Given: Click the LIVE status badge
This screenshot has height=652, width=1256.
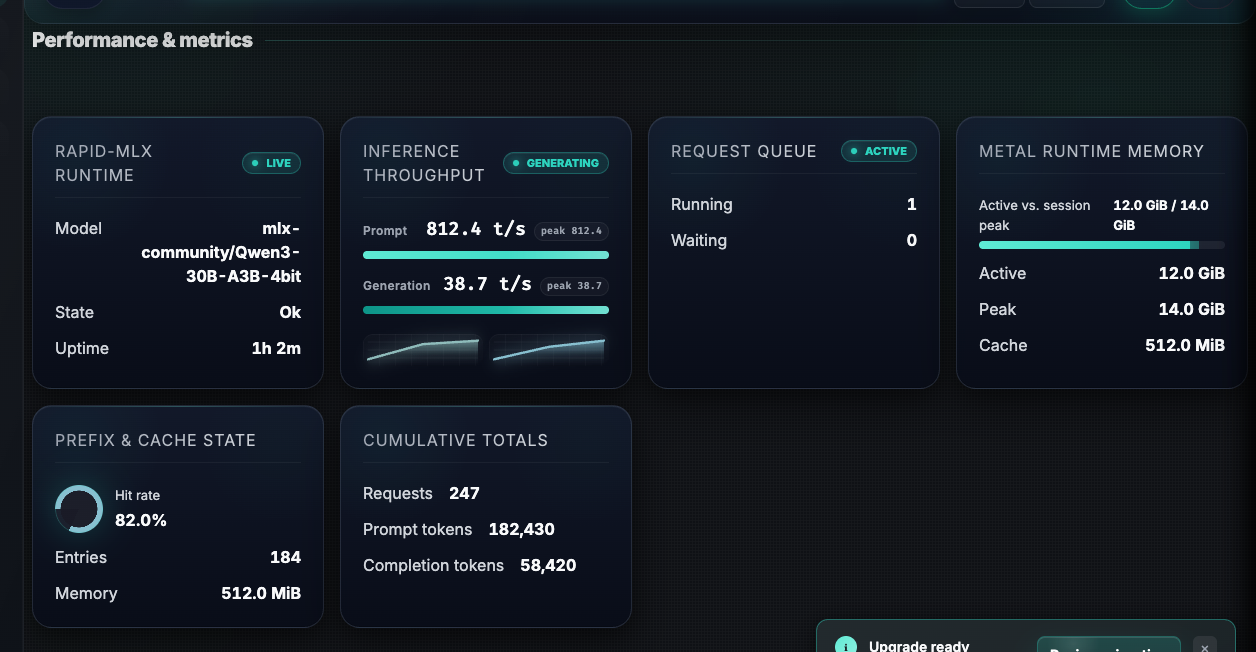Looking at the screenshot, I should (271, 163).
